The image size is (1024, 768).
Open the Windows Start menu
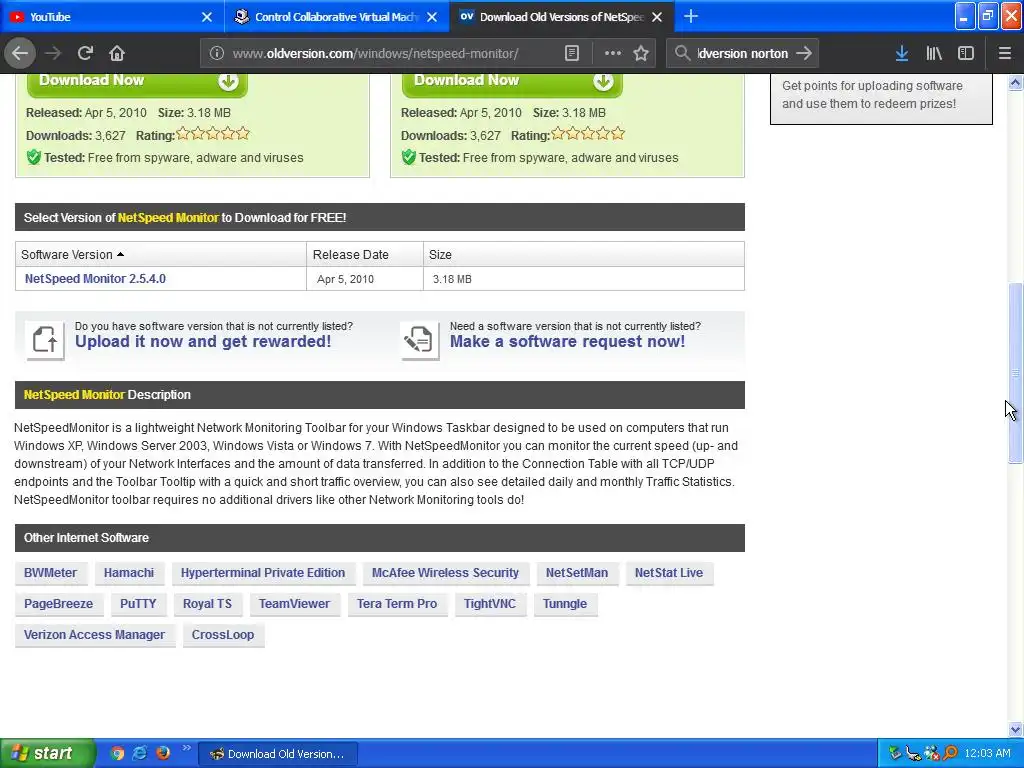[47, 753]
